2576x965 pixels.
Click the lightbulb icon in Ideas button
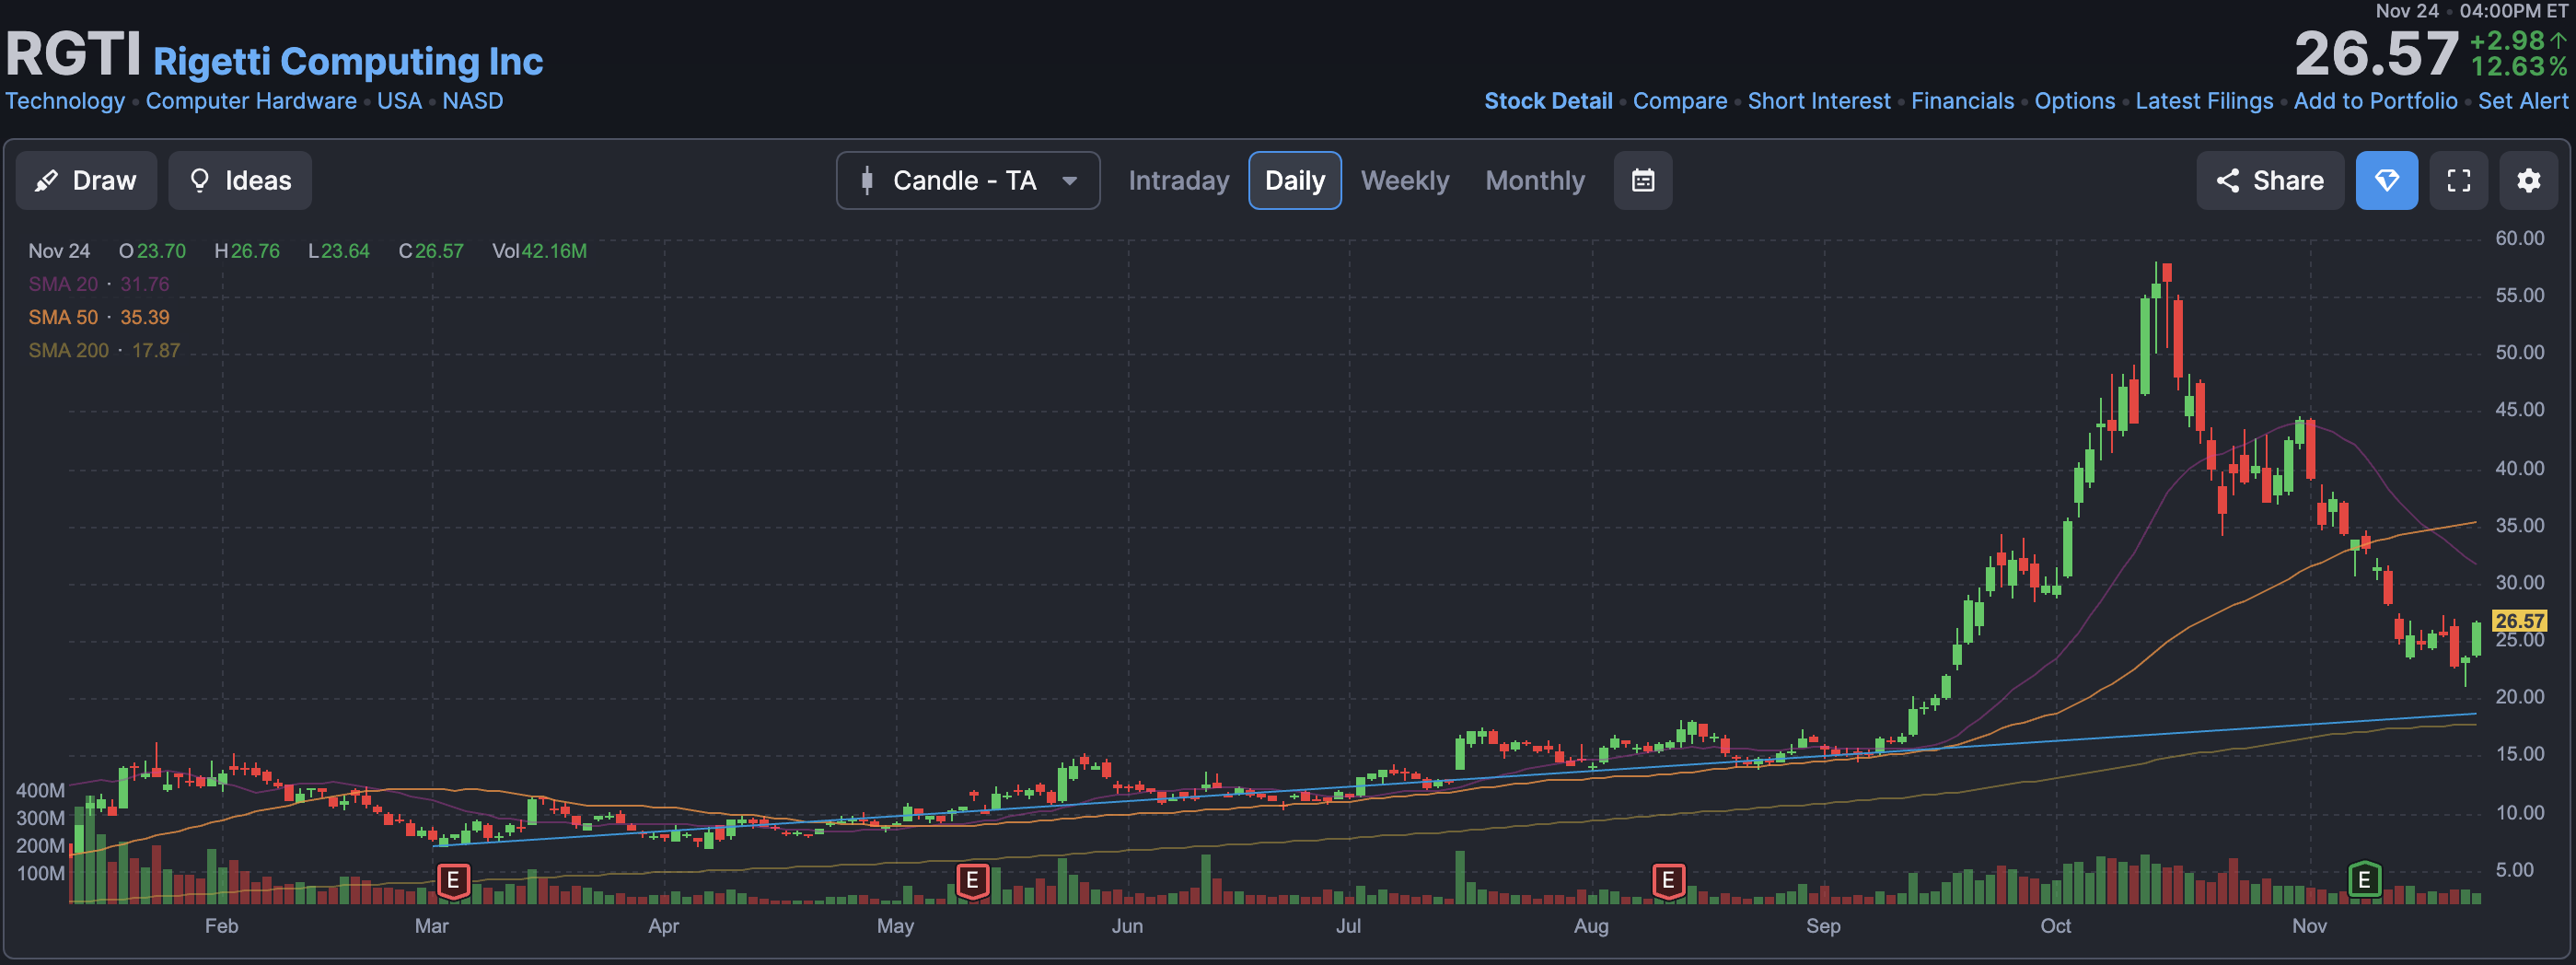200,181
